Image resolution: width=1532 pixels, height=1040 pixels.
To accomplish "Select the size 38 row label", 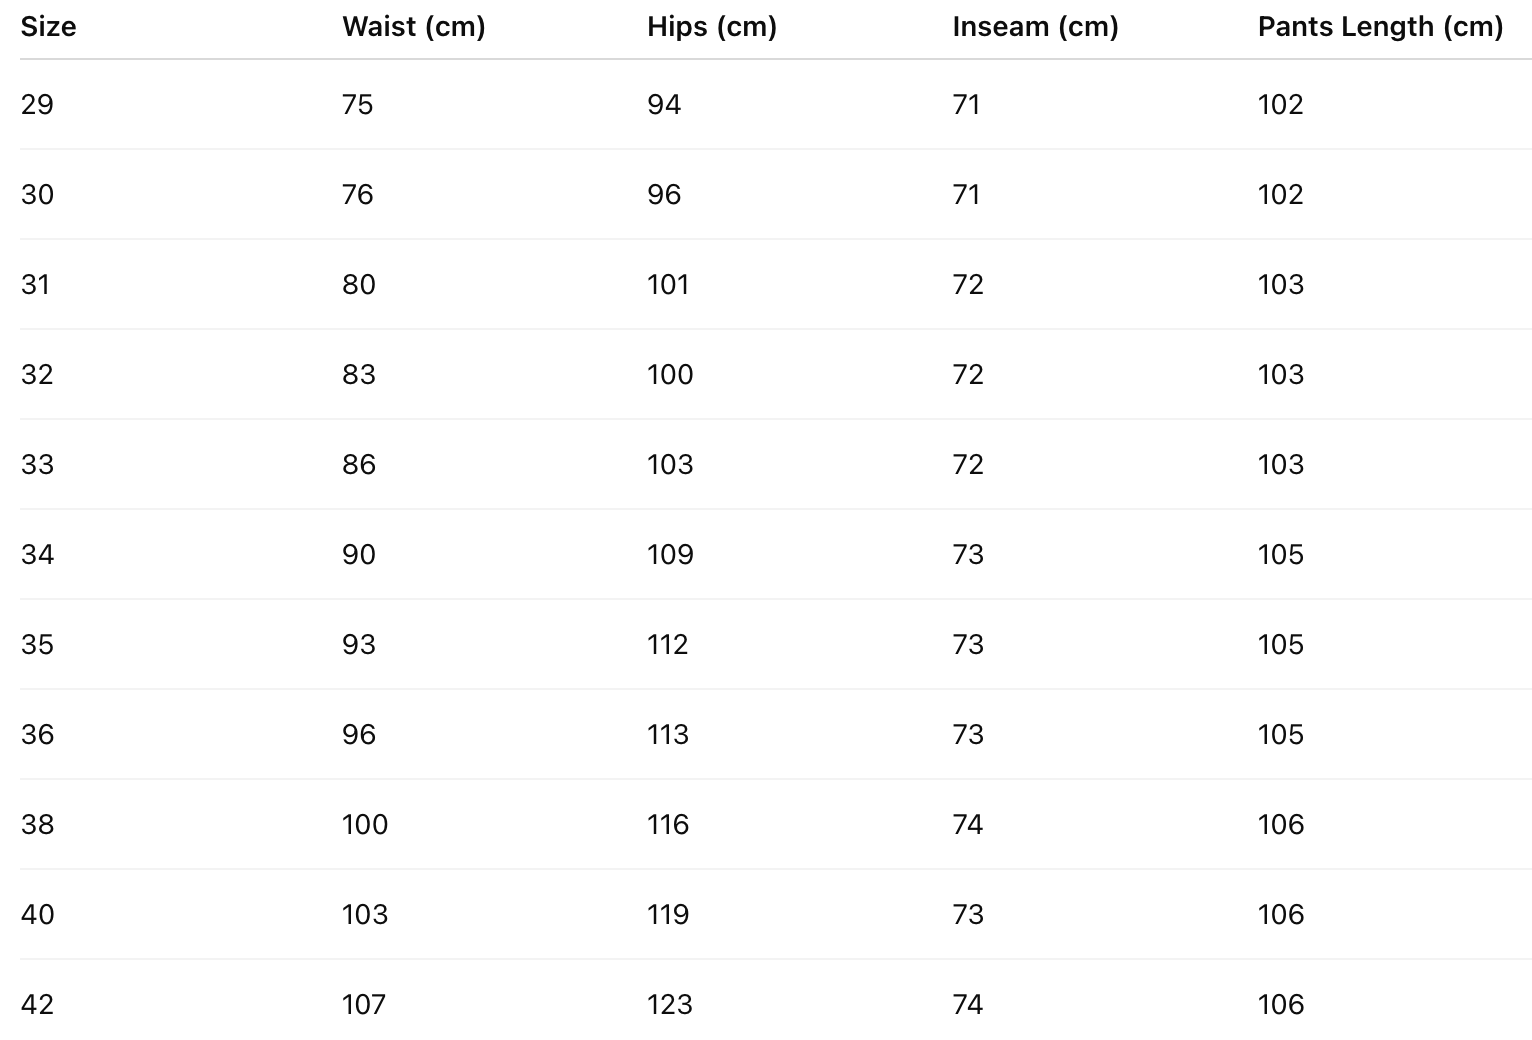I will click(37, 825).
